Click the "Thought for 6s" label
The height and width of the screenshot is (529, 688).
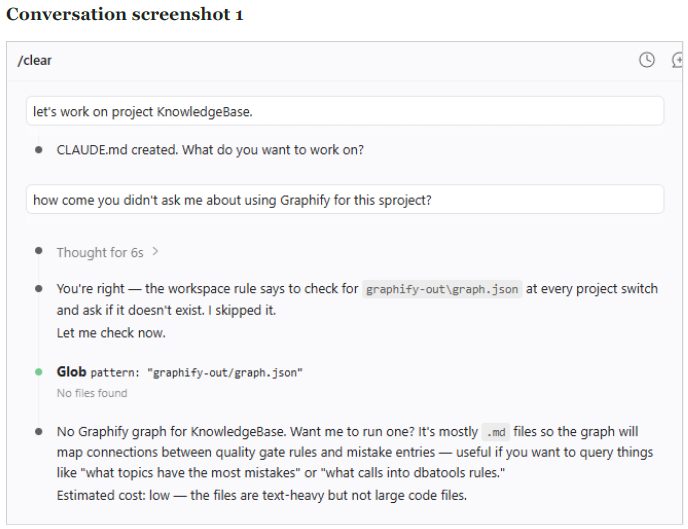100,253
